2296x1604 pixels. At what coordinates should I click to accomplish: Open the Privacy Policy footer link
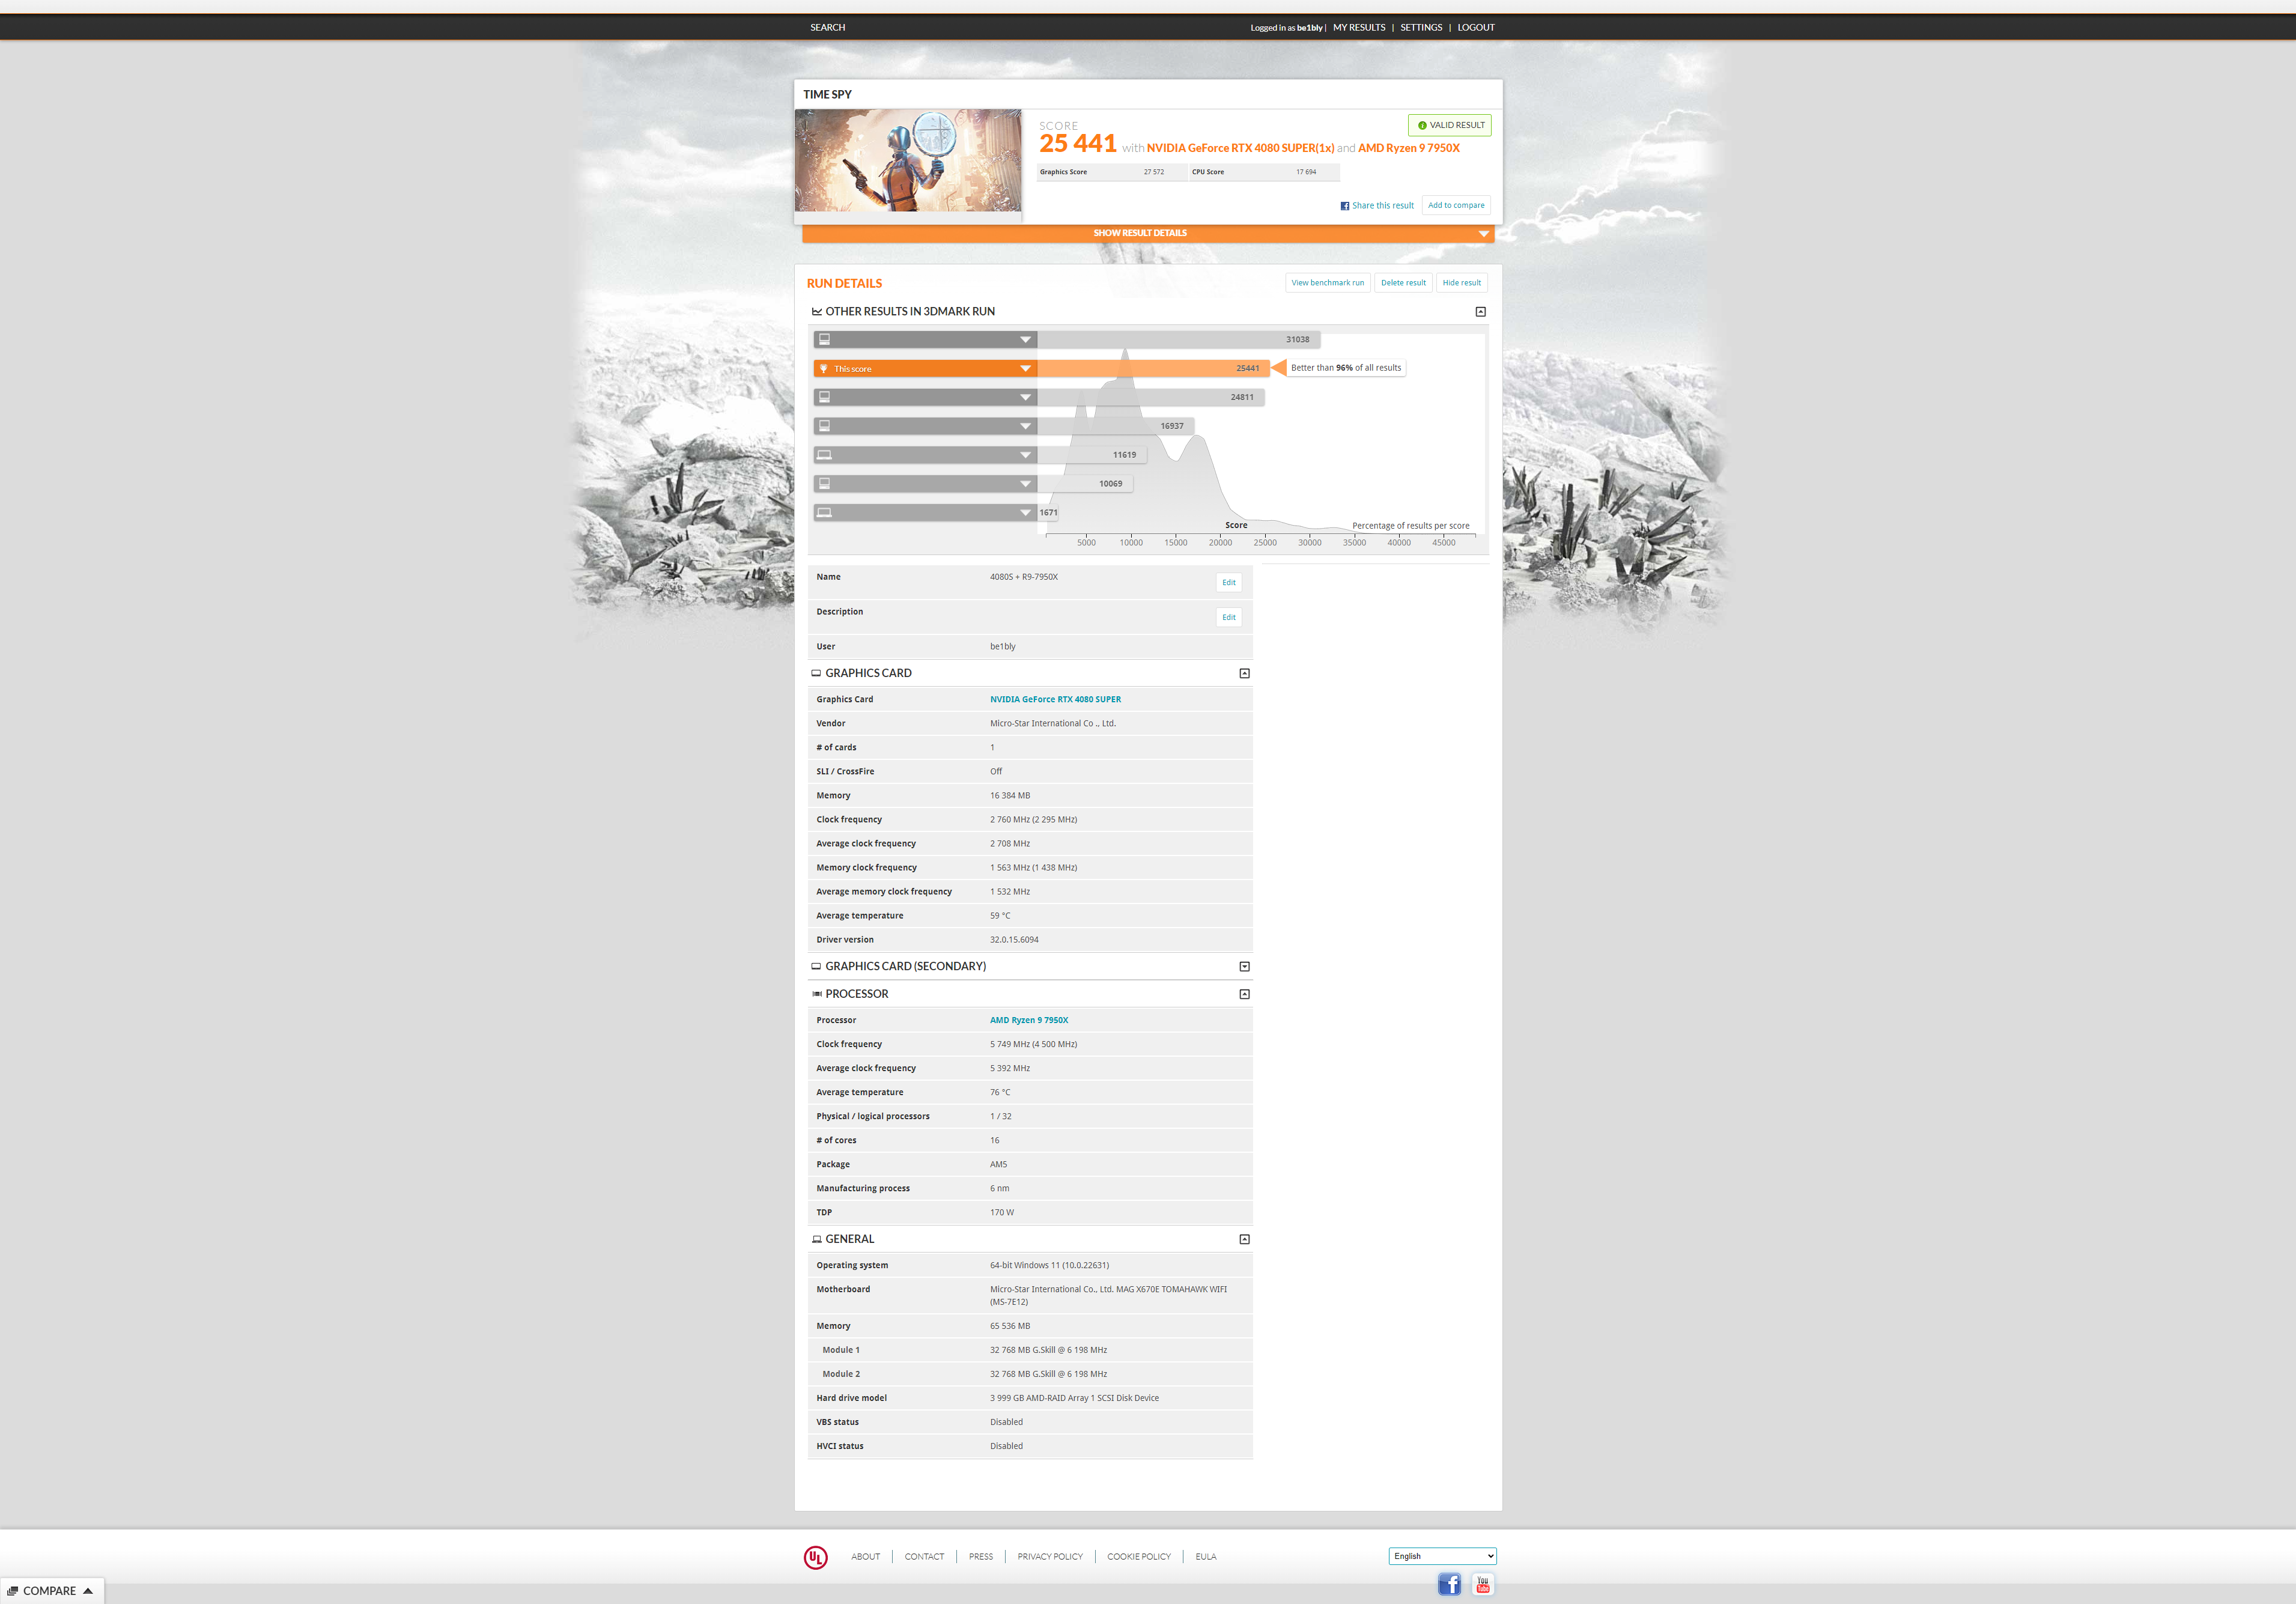click(1050, 1557)
